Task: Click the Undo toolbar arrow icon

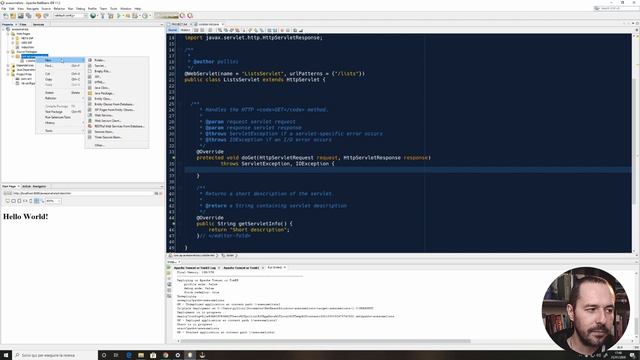Action: click(38, 16)
